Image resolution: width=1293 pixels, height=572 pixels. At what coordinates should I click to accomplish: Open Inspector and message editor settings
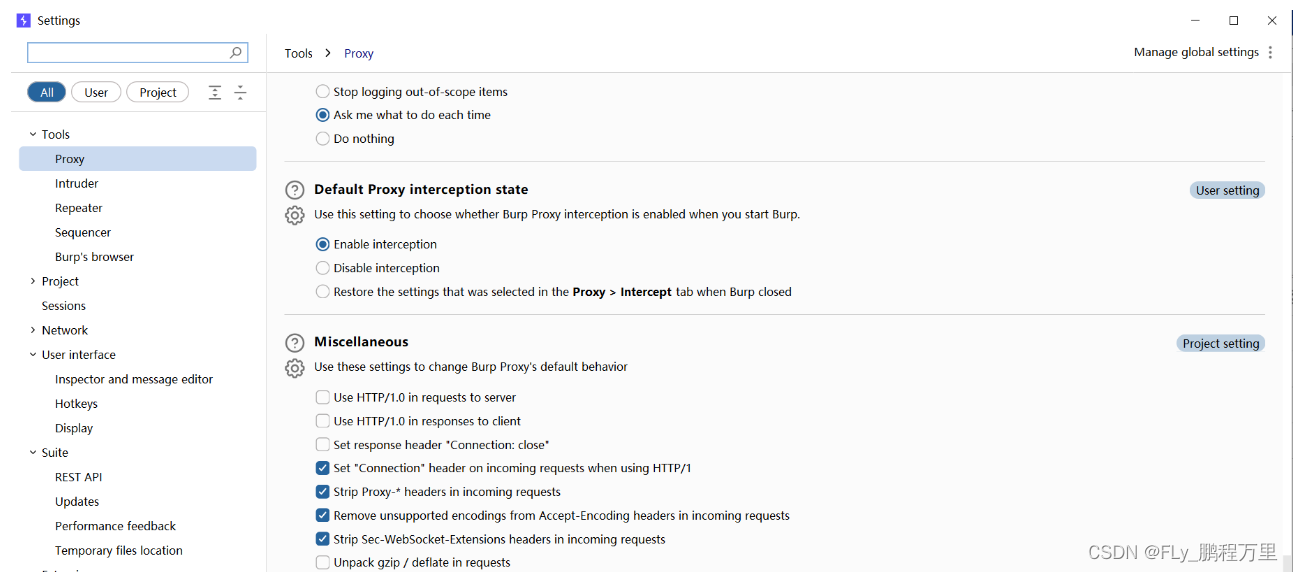(134, 379)
